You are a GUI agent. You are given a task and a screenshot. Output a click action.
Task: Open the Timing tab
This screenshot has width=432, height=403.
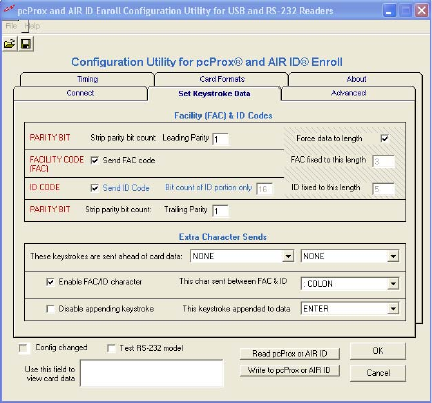click(x=87, y=79)
